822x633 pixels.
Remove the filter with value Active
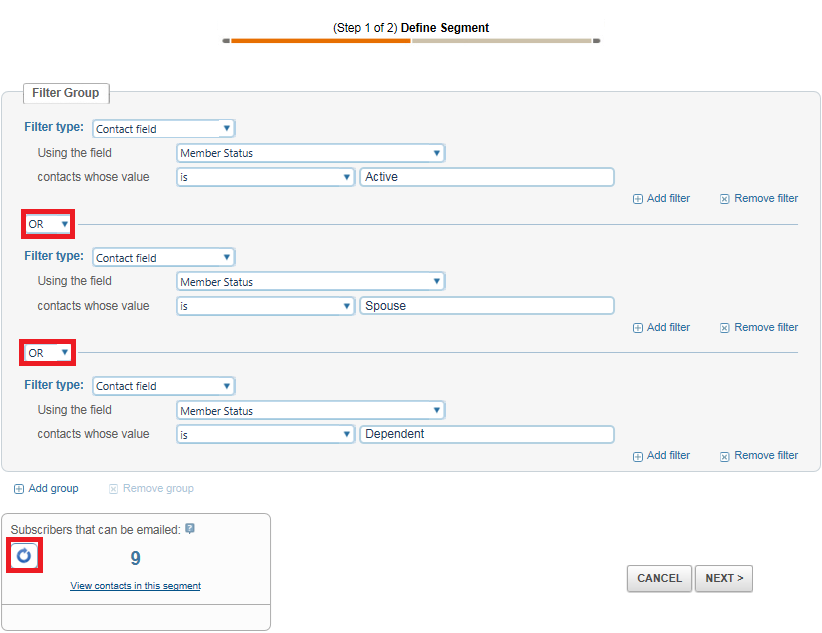click(x=758, y=198)
